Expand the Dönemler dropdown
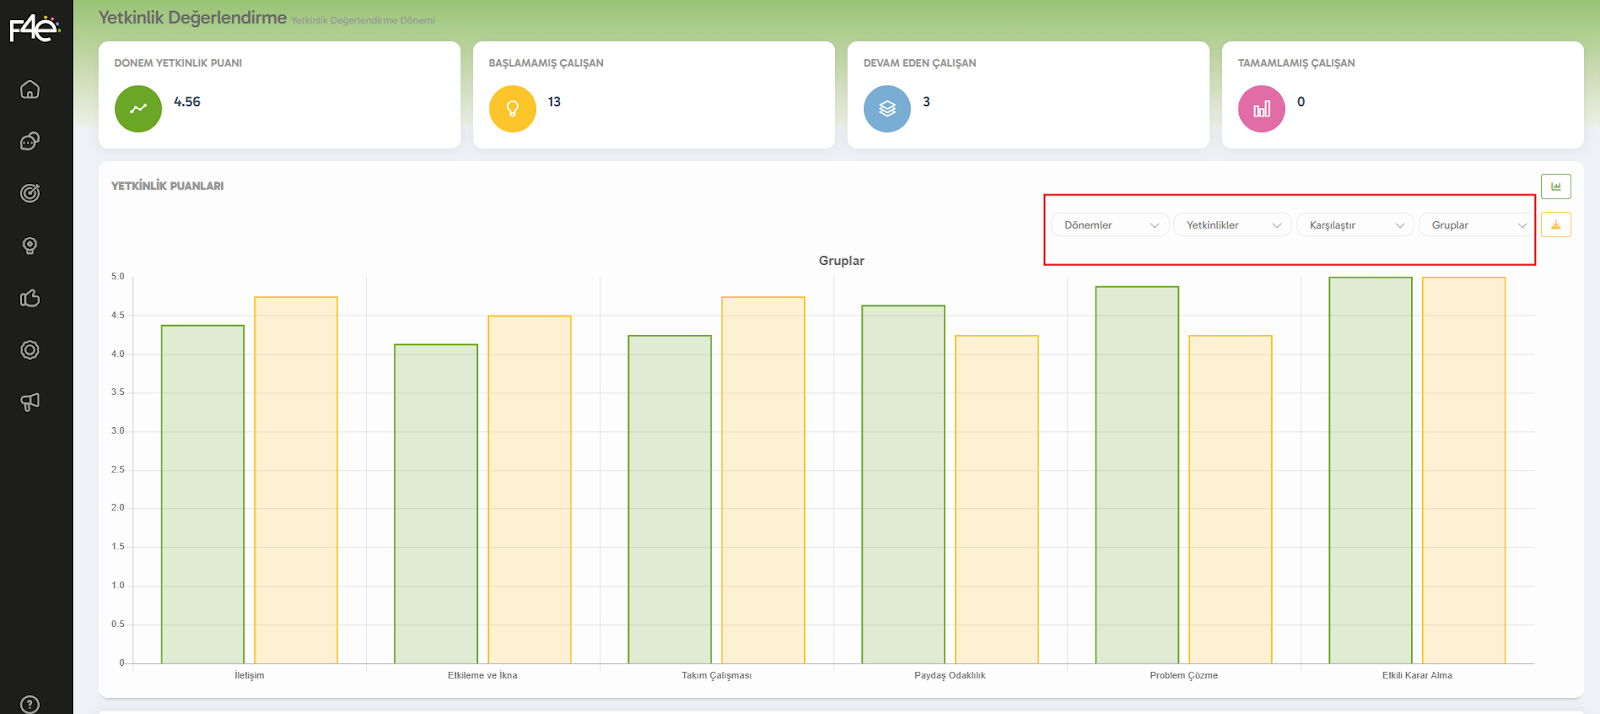Viewport: 1600px width, 714px height. point(1110,225)
